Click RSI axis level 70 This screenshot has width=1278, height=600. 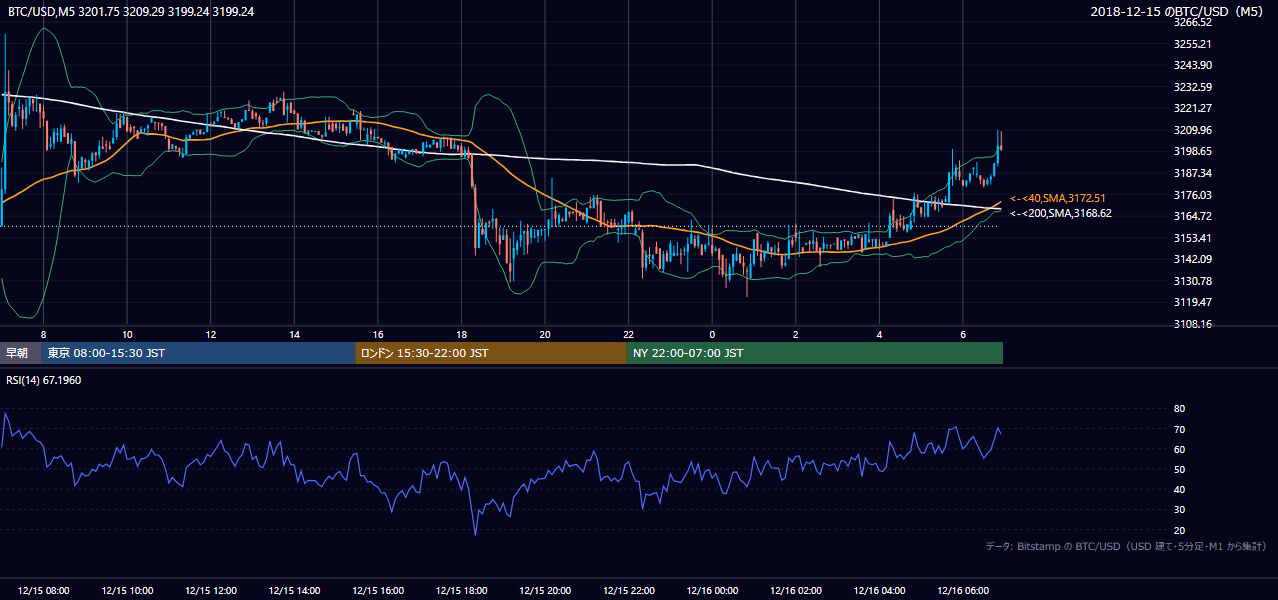tap(1179, 429)
